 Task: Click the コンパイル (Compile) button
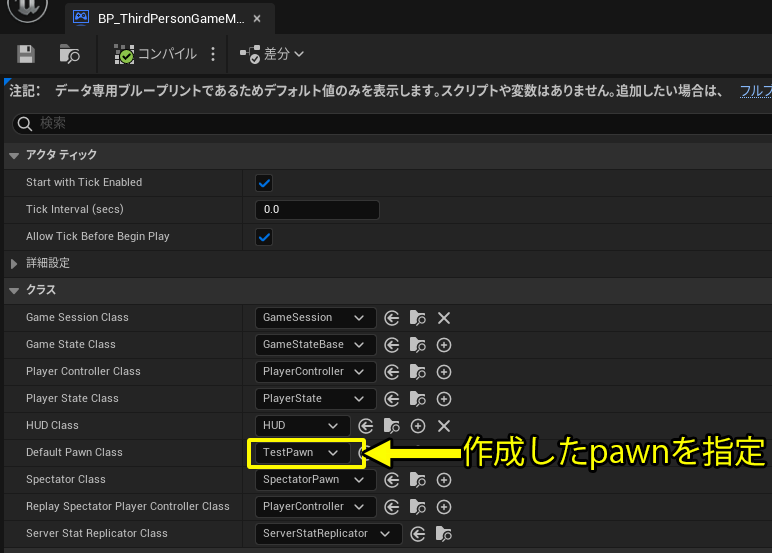[156, 54]
